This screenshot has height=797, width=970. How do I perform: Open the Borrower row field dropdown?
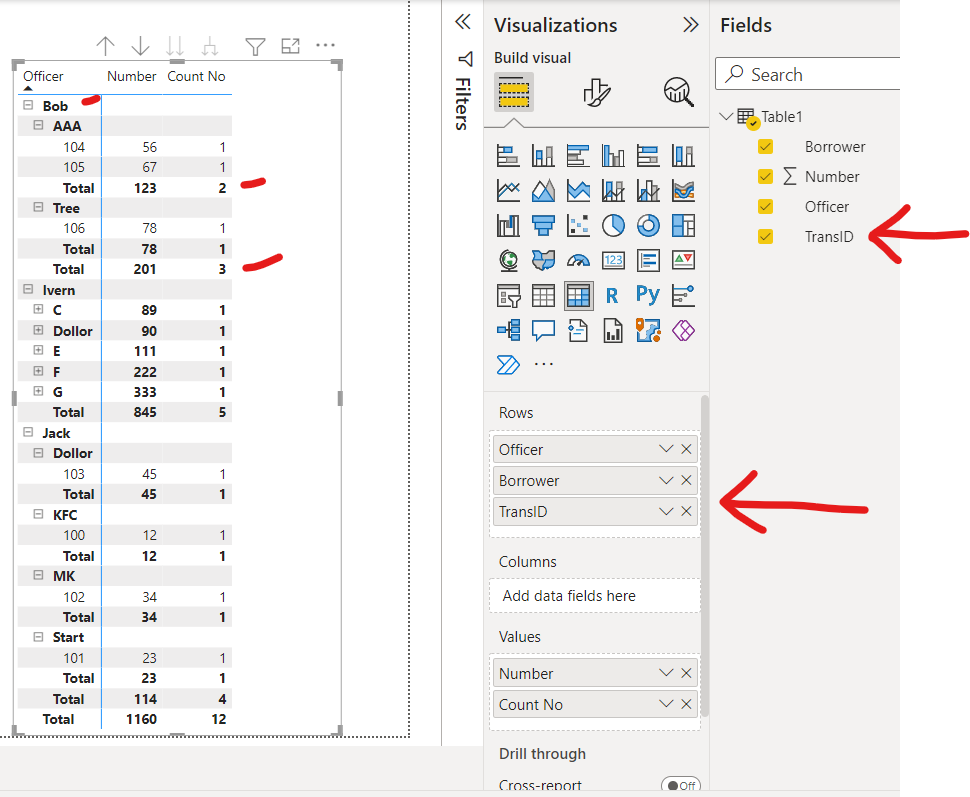click(666, 480)
